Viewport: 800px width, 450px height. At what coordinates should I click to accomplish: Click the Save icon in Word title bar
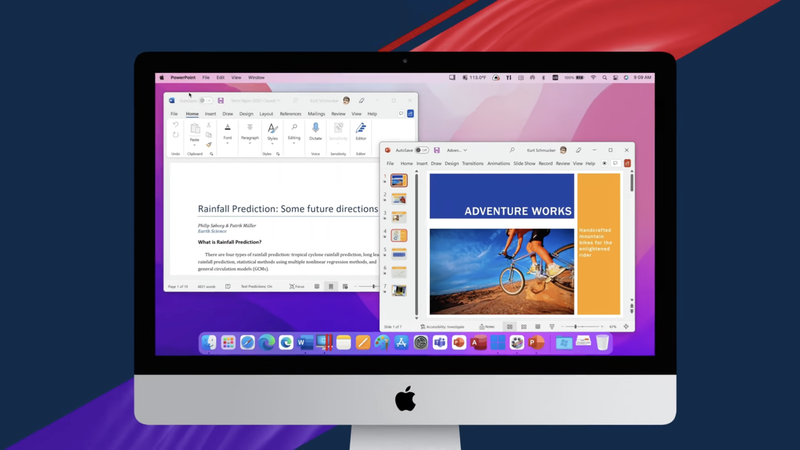(220, 101)
